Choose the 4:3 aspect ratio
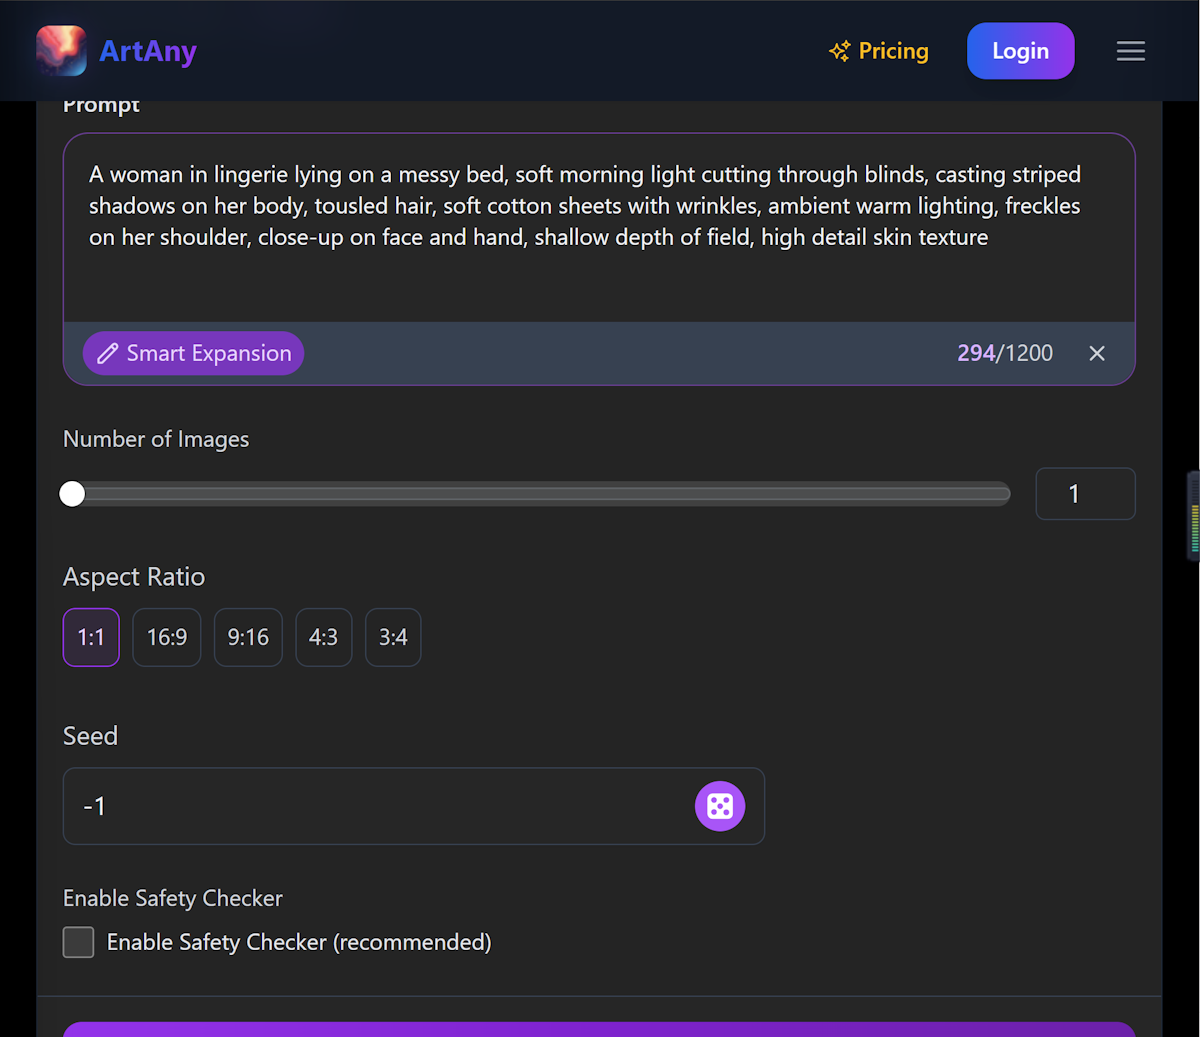The image size is (1200, 1037). 323,637
